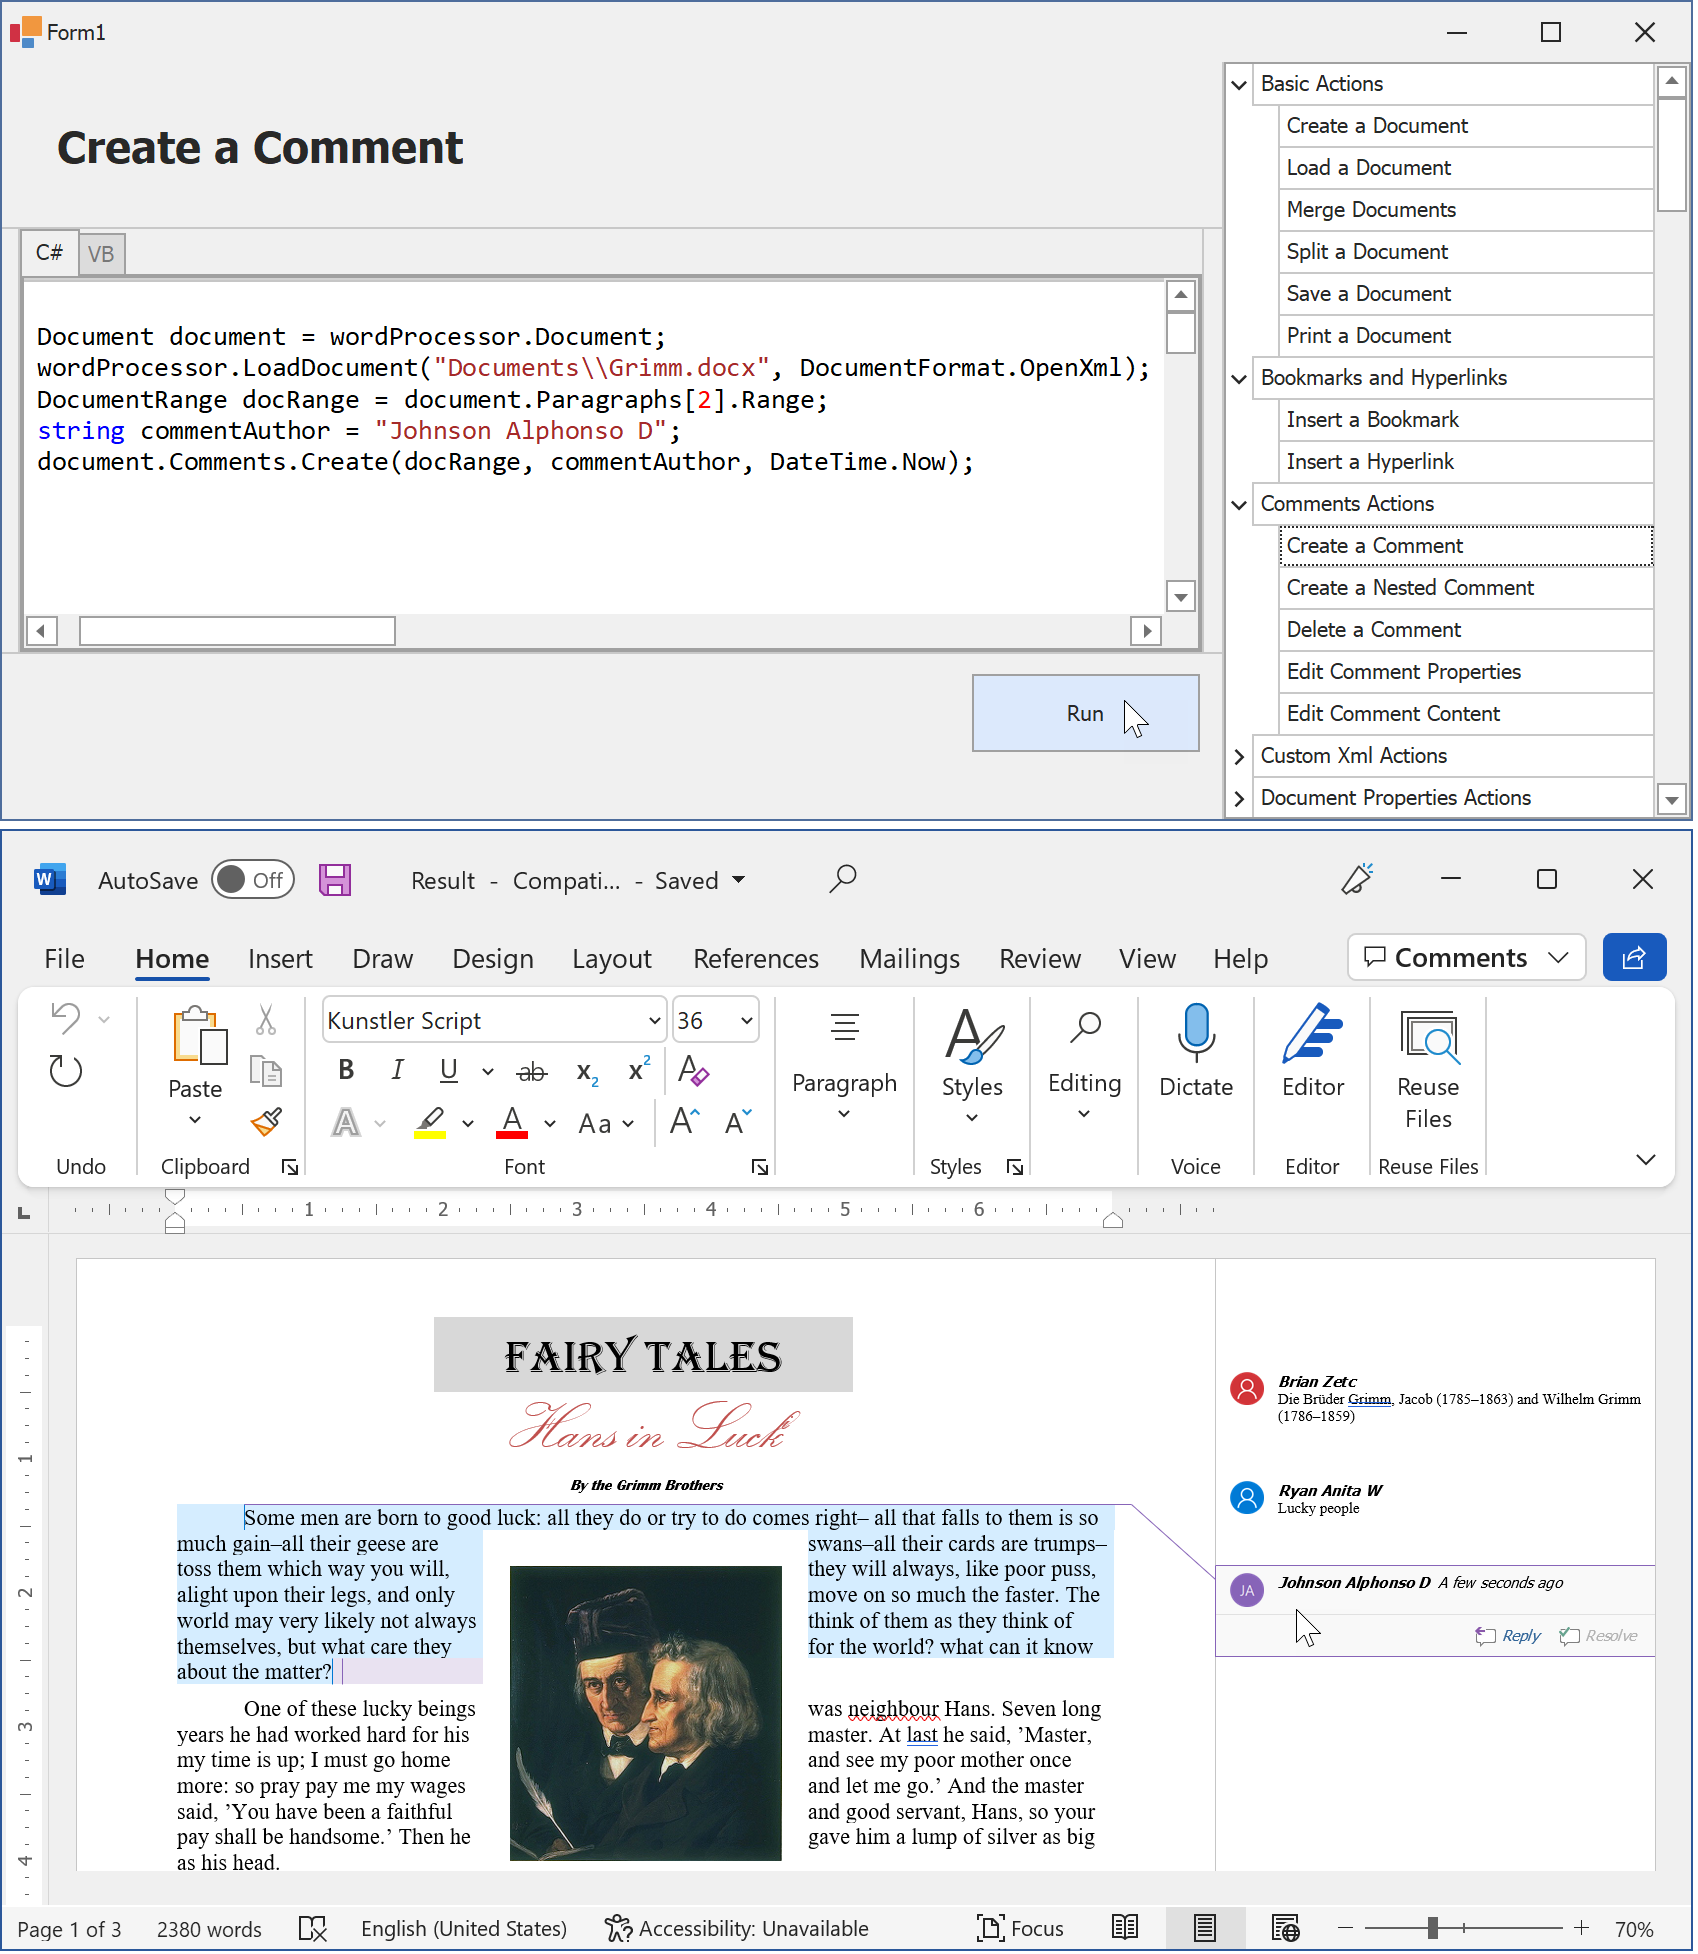Apply Superscript formatting
Screen dimensions: 1698x1954
[x=639, y=1069]
